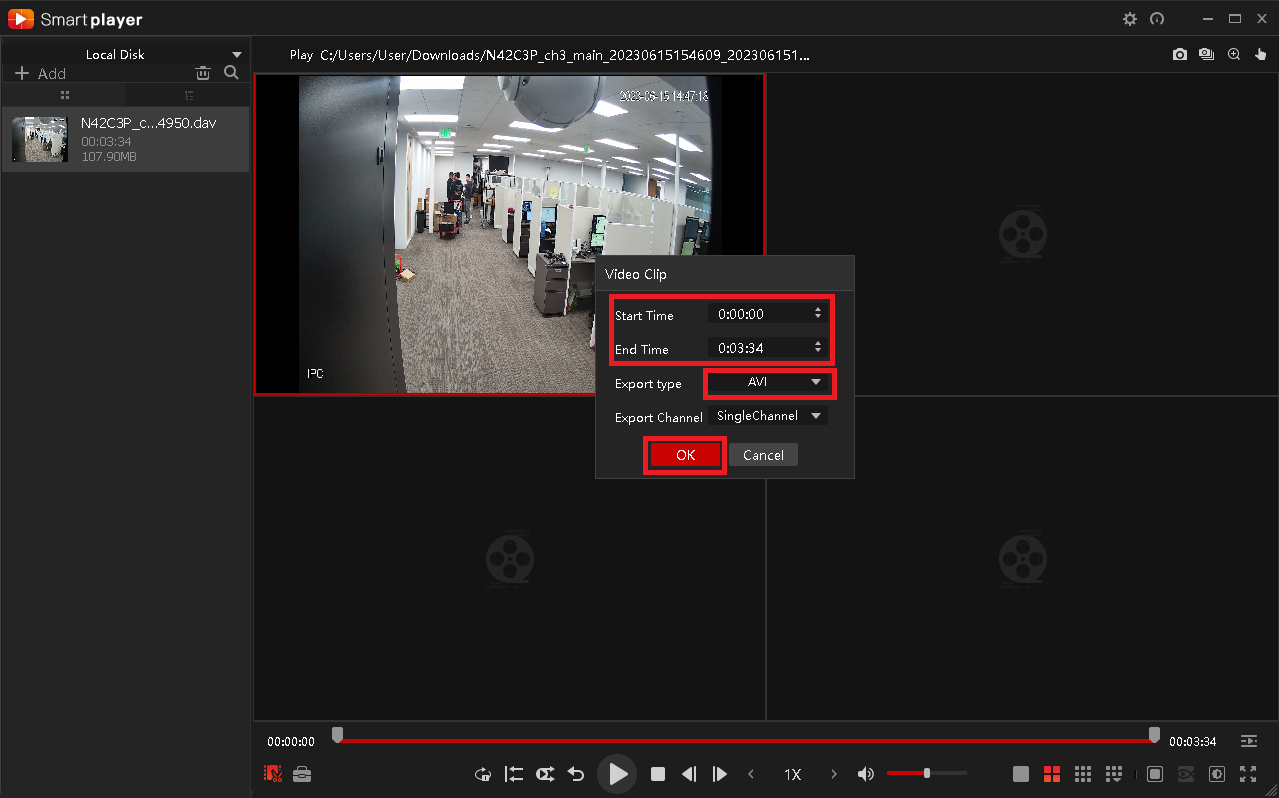The image size is (1279, 798).
Task: Click the digital zoom magnifier icon
Action: pos(1234,55)
